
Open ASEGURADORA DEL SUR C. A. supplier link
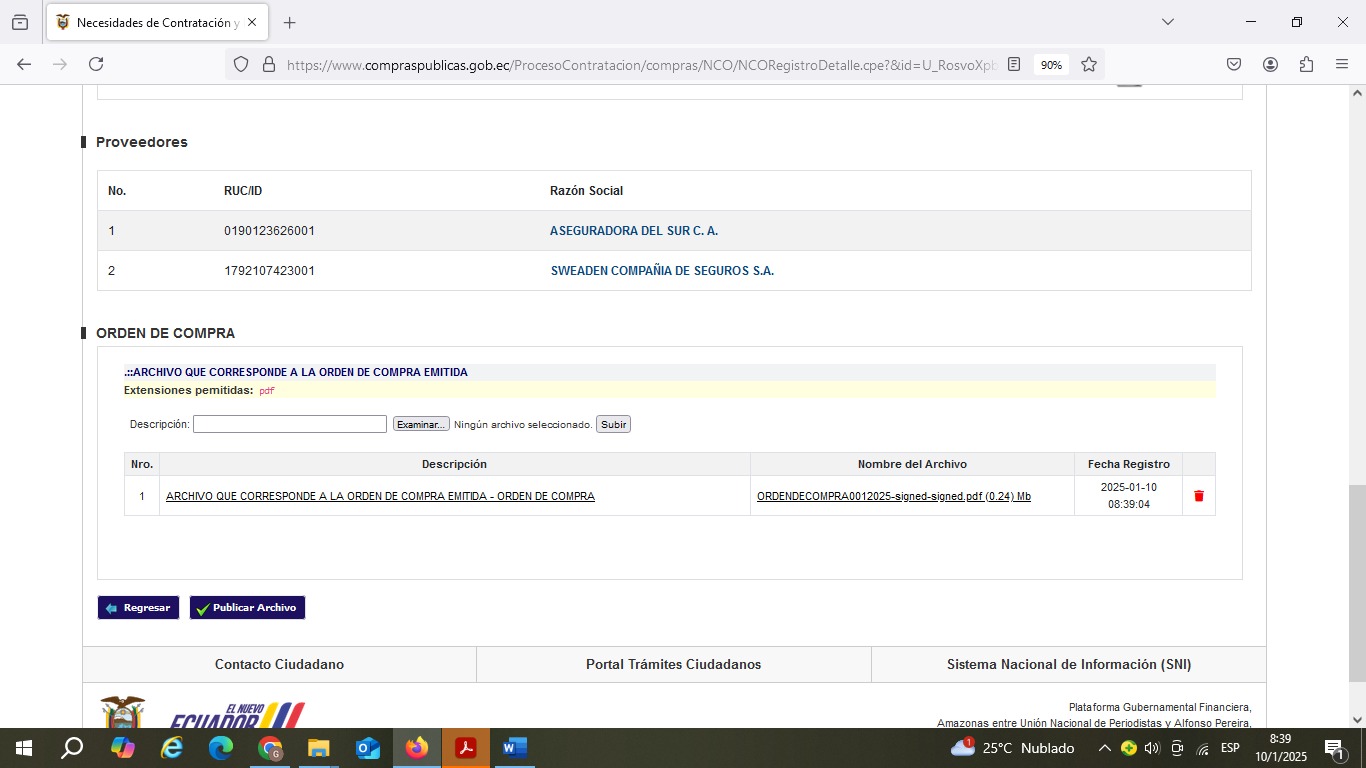point(634,231)
